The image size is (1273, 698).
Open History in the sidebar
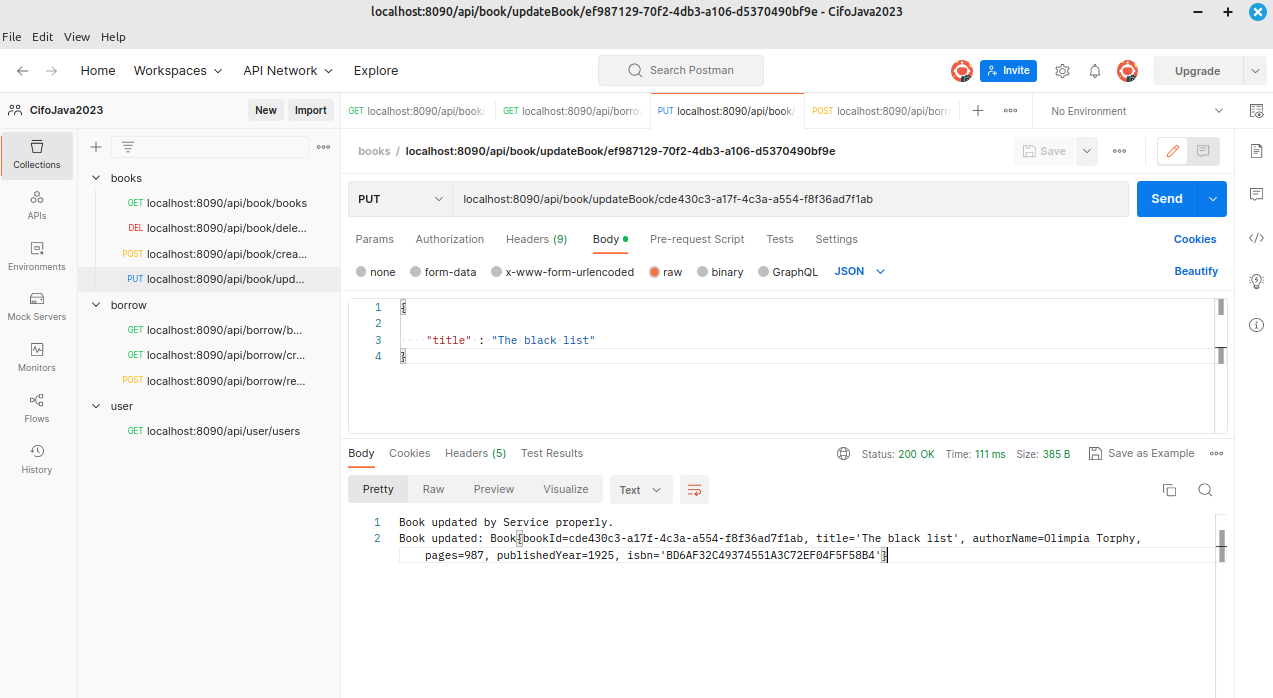pos(37,460)
